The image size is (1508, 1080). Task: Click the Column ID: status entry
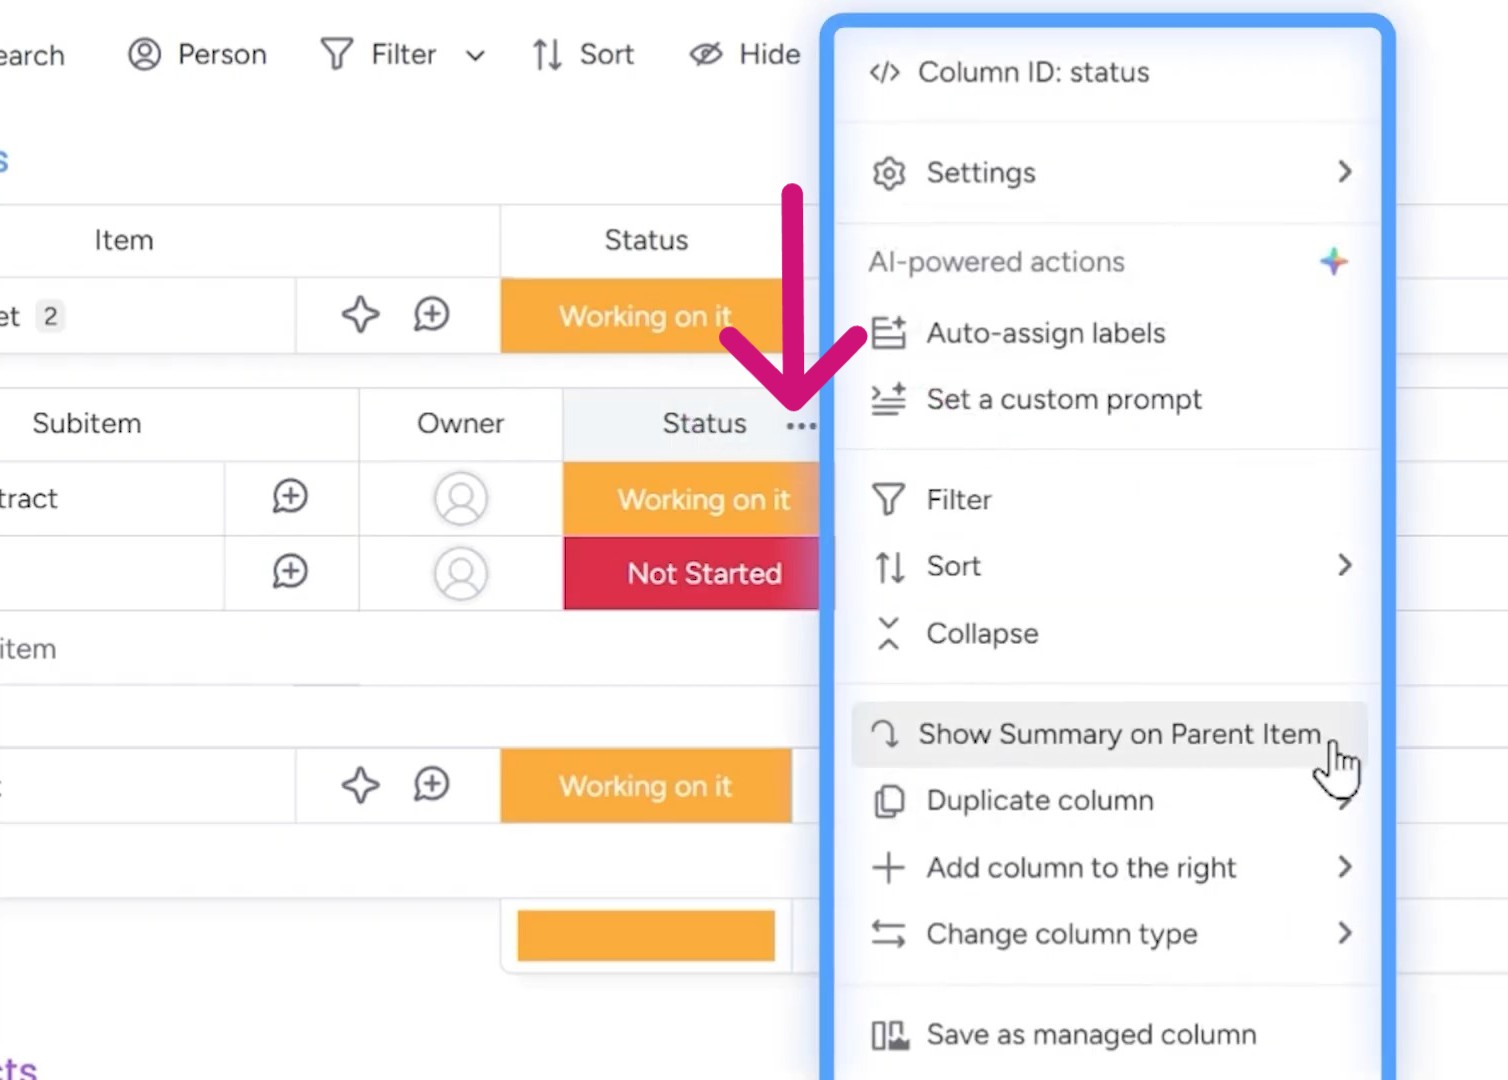point(1034,72)
